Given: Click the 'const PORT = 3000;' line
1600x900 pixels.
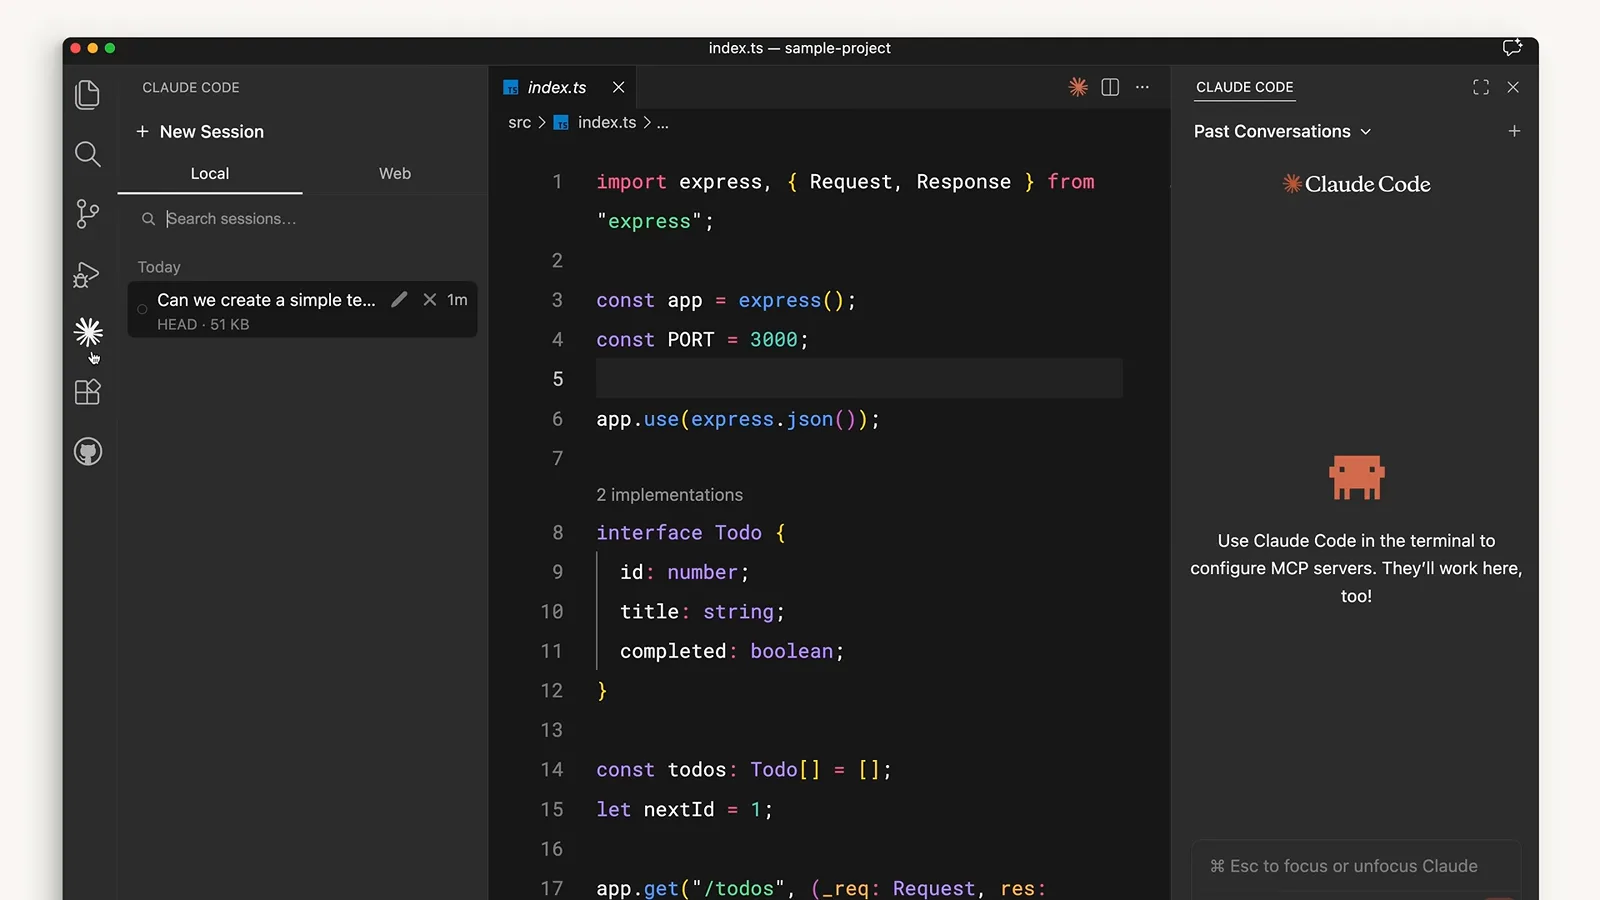Looking at the screenshot, I should coord(702,340).
